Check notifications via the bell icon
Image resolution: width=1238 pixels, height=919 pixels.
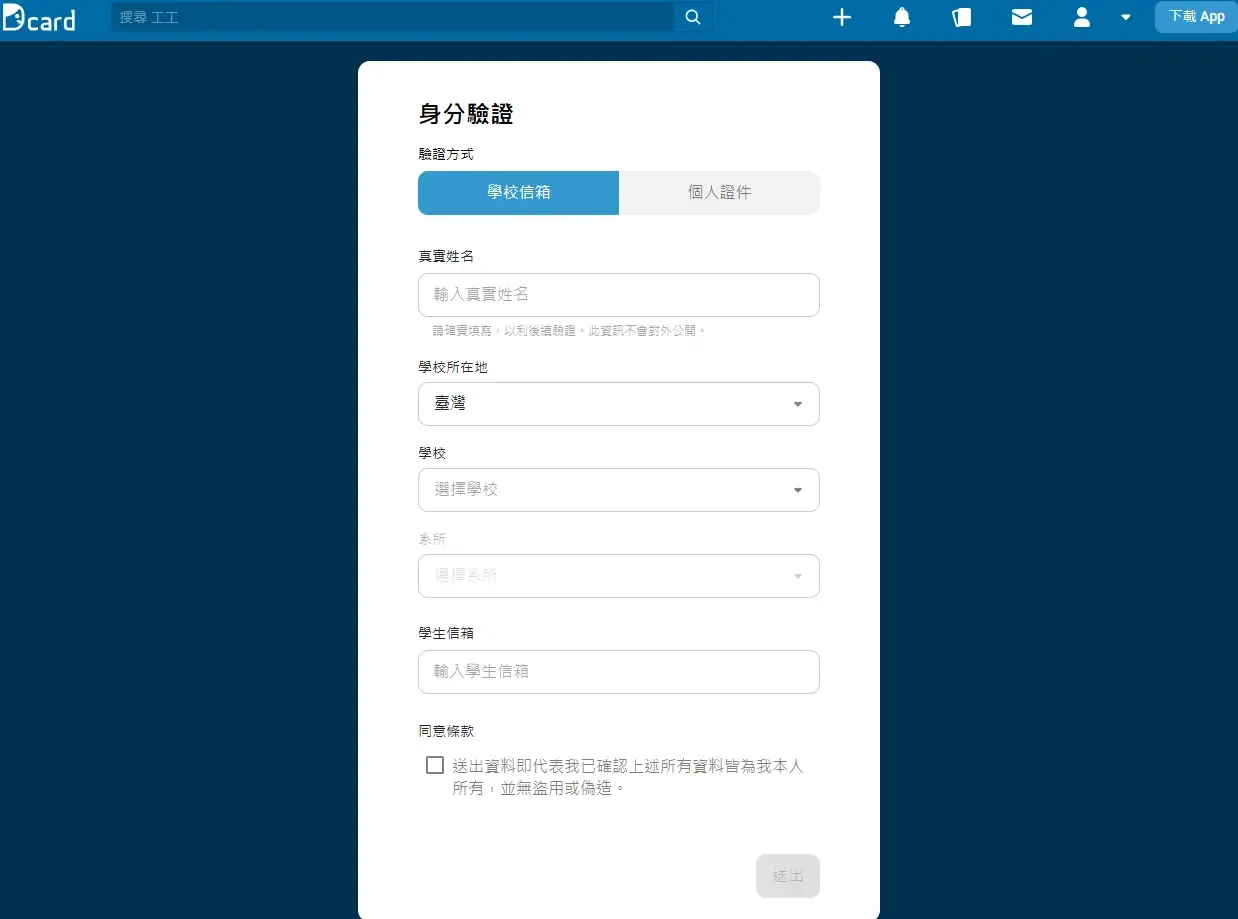point(902,17)
